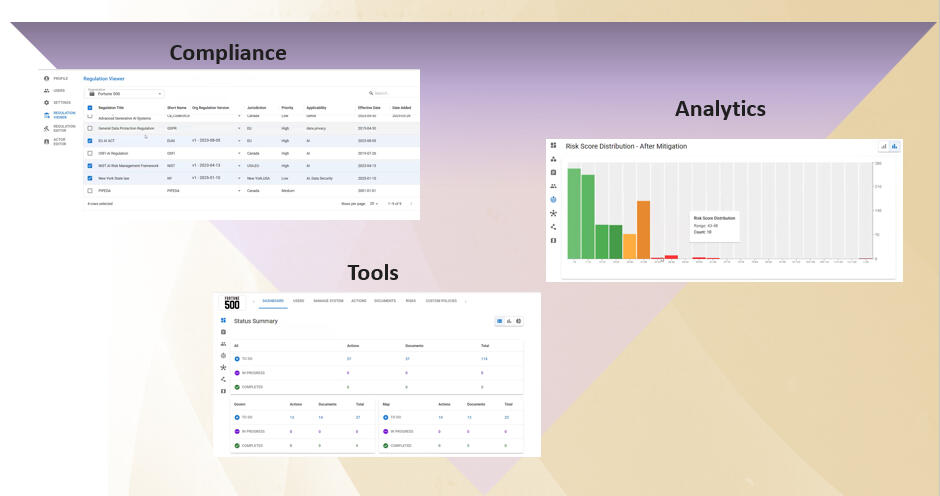This screenshot has width=940, height=496.
Task: Click the share icon in Analytics sidebar
Action: point(553,227)
